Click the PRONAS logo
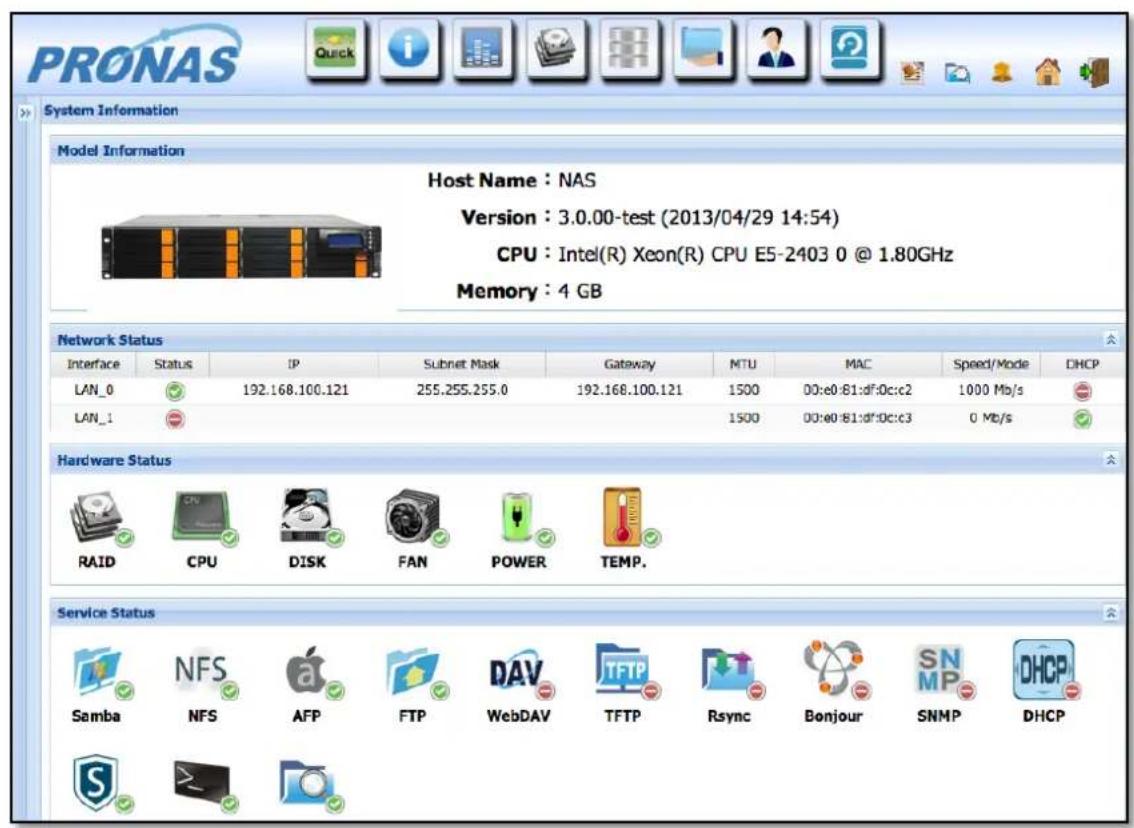Image resolution: width=1134 pixels, height=828 pixels. (x=135, y=56)
